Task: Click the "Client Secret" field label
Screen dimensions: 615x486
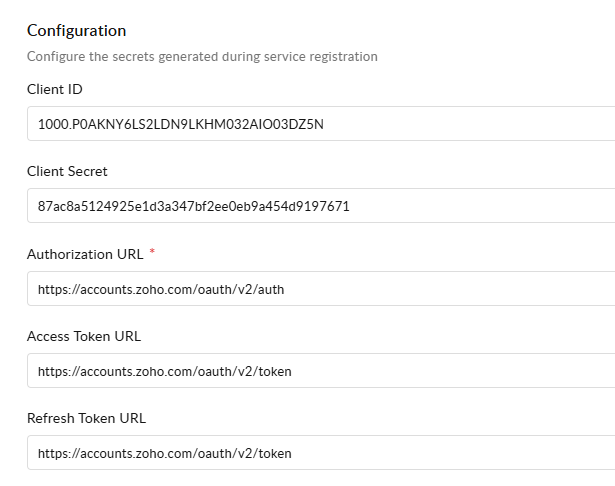Action: pos(67,171)
